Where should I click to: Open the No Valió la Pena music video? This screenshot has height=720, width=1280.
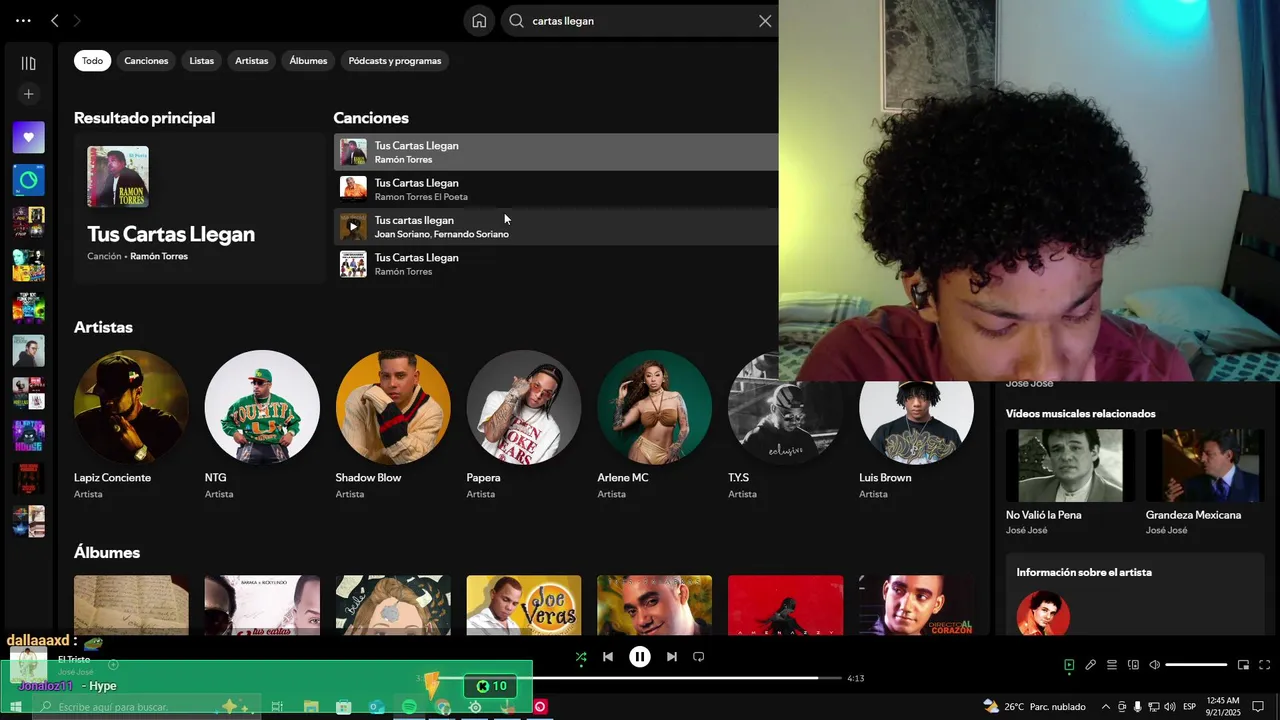click(1070, 482)
